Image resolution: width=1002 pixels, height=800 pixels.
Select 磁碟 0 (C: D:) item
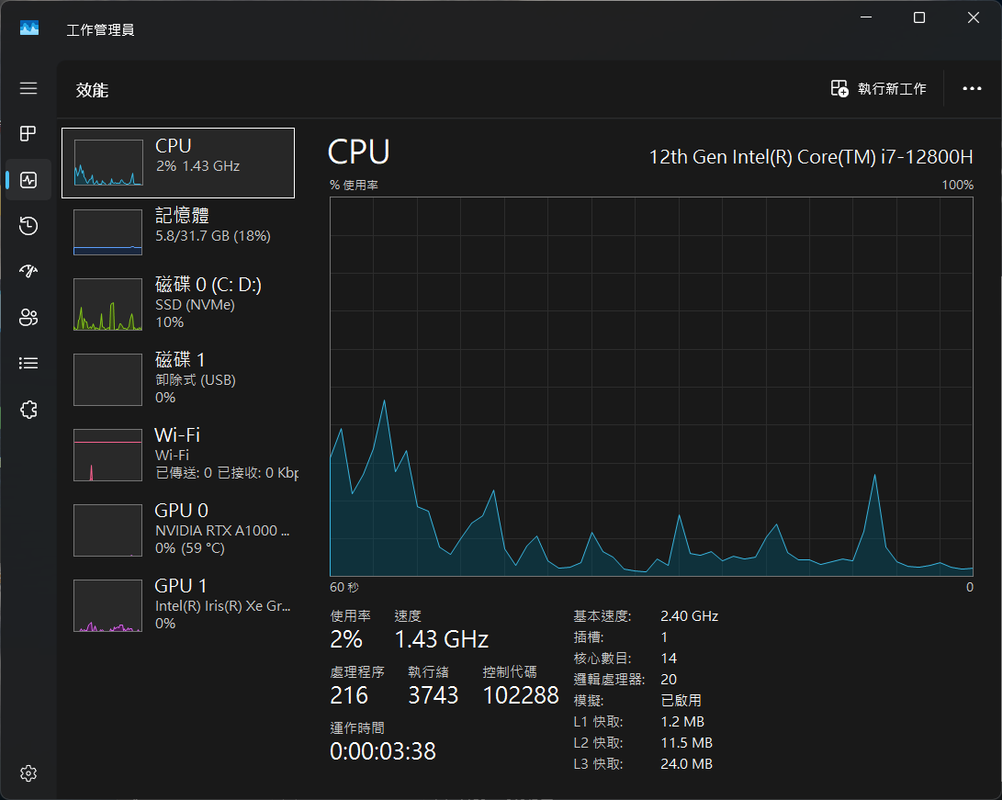pyautogui.click(x=178, y=304)
